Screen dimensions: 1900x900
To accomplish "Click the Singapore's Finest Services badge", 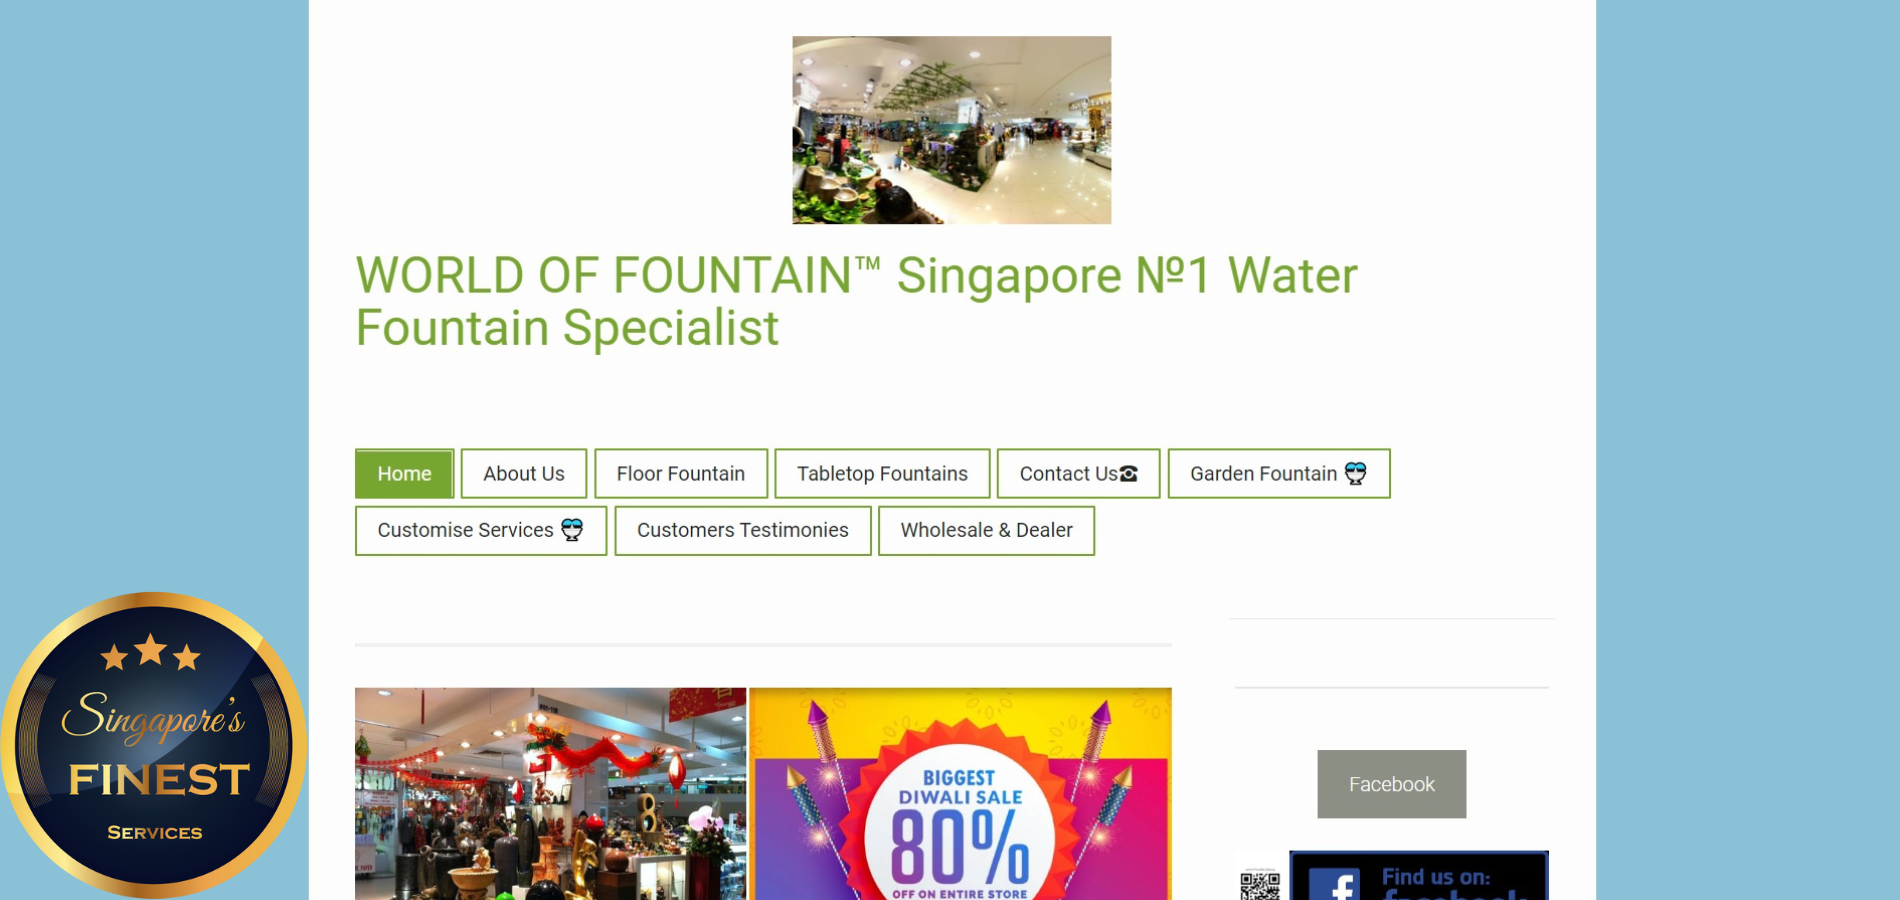I will point(153,745).
